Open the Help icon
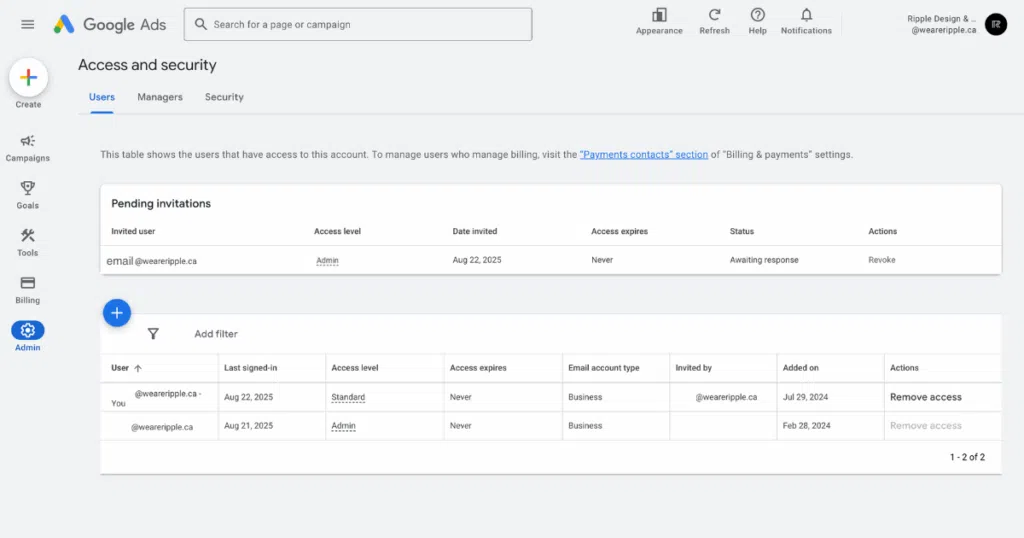Viewport: 1024px width, 538px height. click(x=757, y=15)
